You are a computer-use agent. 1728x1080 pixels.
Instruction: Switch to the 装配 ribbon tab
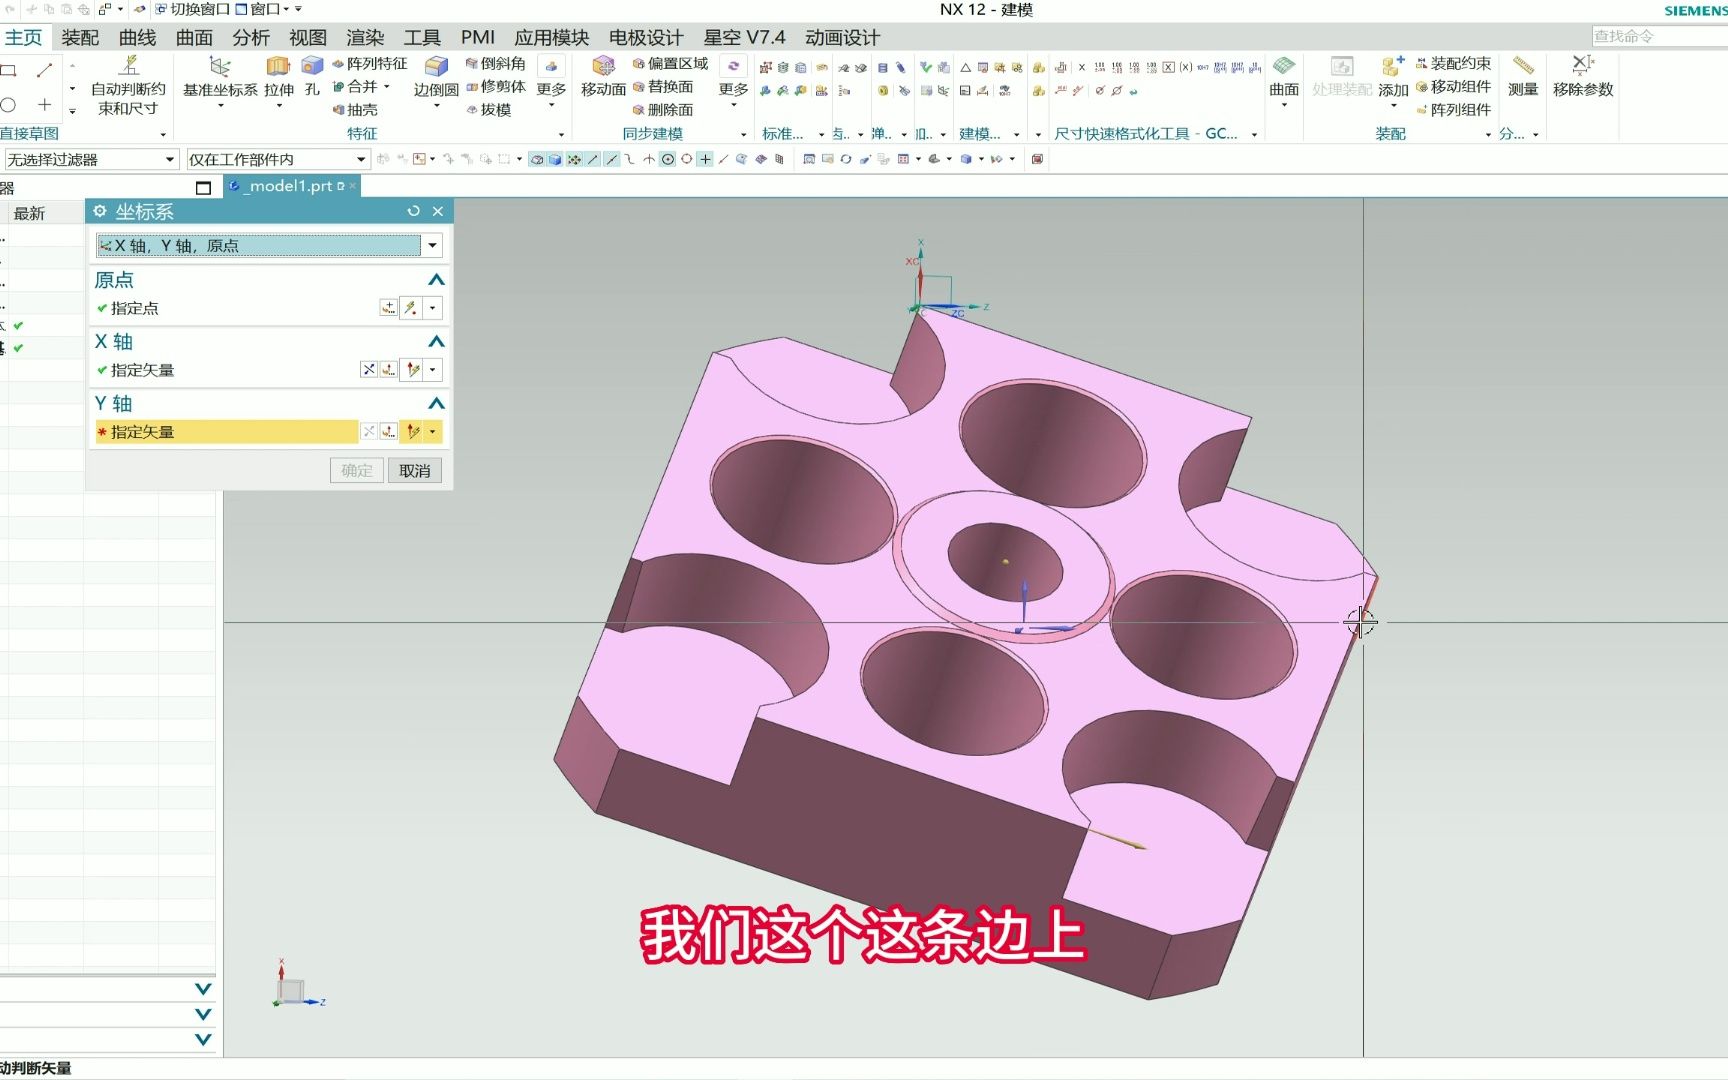(80, 37)
